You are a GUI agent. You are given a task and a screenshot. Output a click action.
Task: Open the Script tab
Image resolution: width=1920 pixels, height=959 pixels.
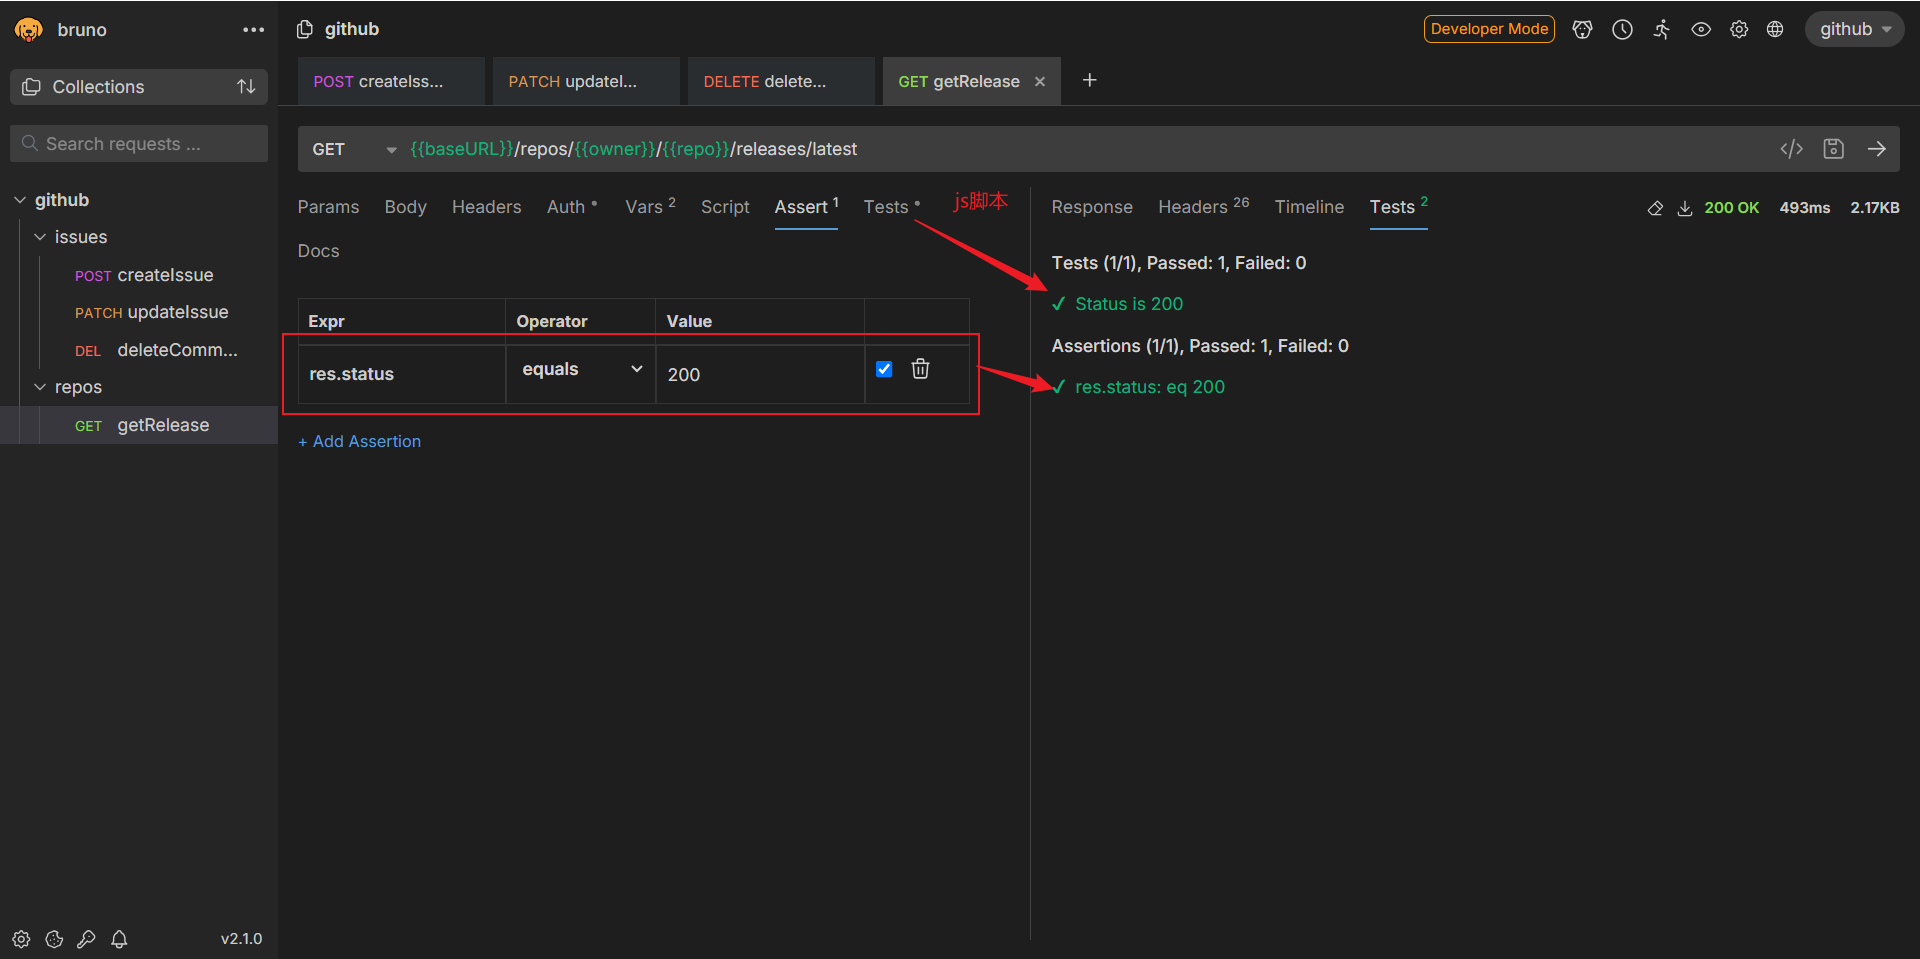pyautogui.click(x=725, y=207)
